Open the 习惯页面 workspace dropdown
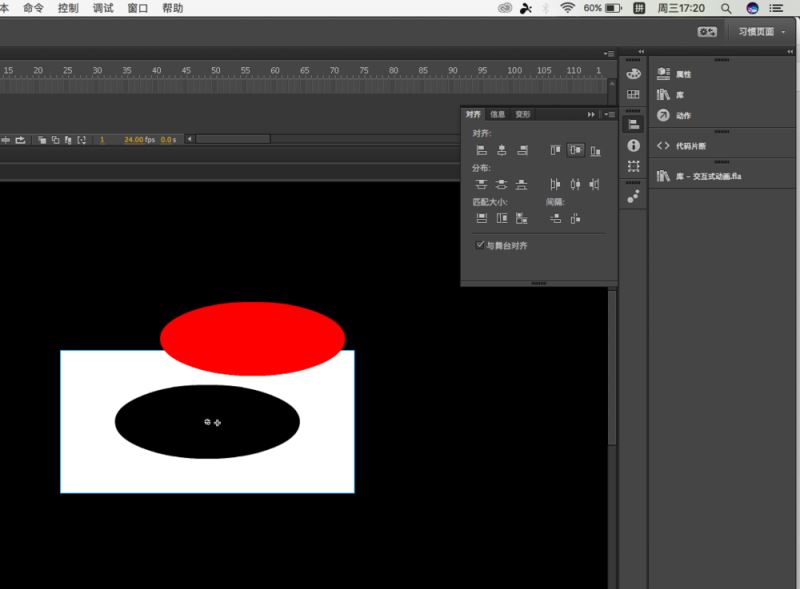800x589 pixels. pyautogui.click(x=762, y=32)
